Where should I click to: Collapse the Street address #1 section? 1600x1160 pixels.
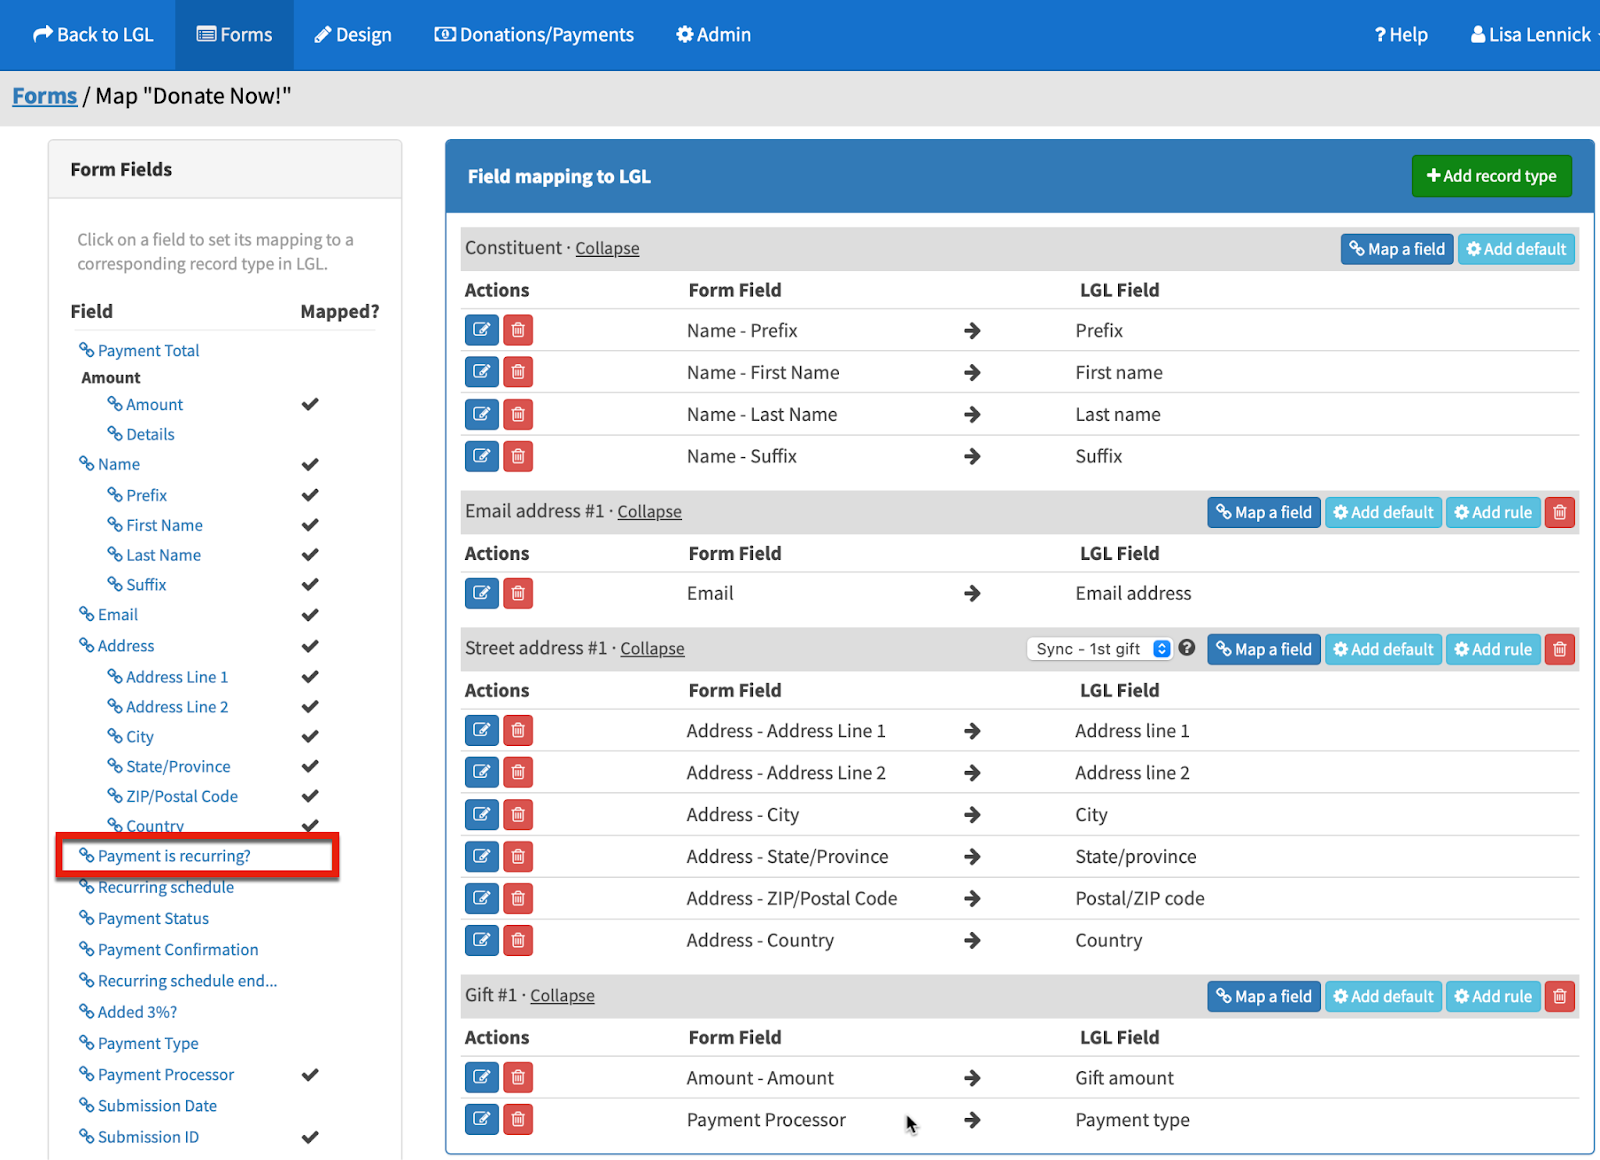pyautogui.click(x=652, y=649)
